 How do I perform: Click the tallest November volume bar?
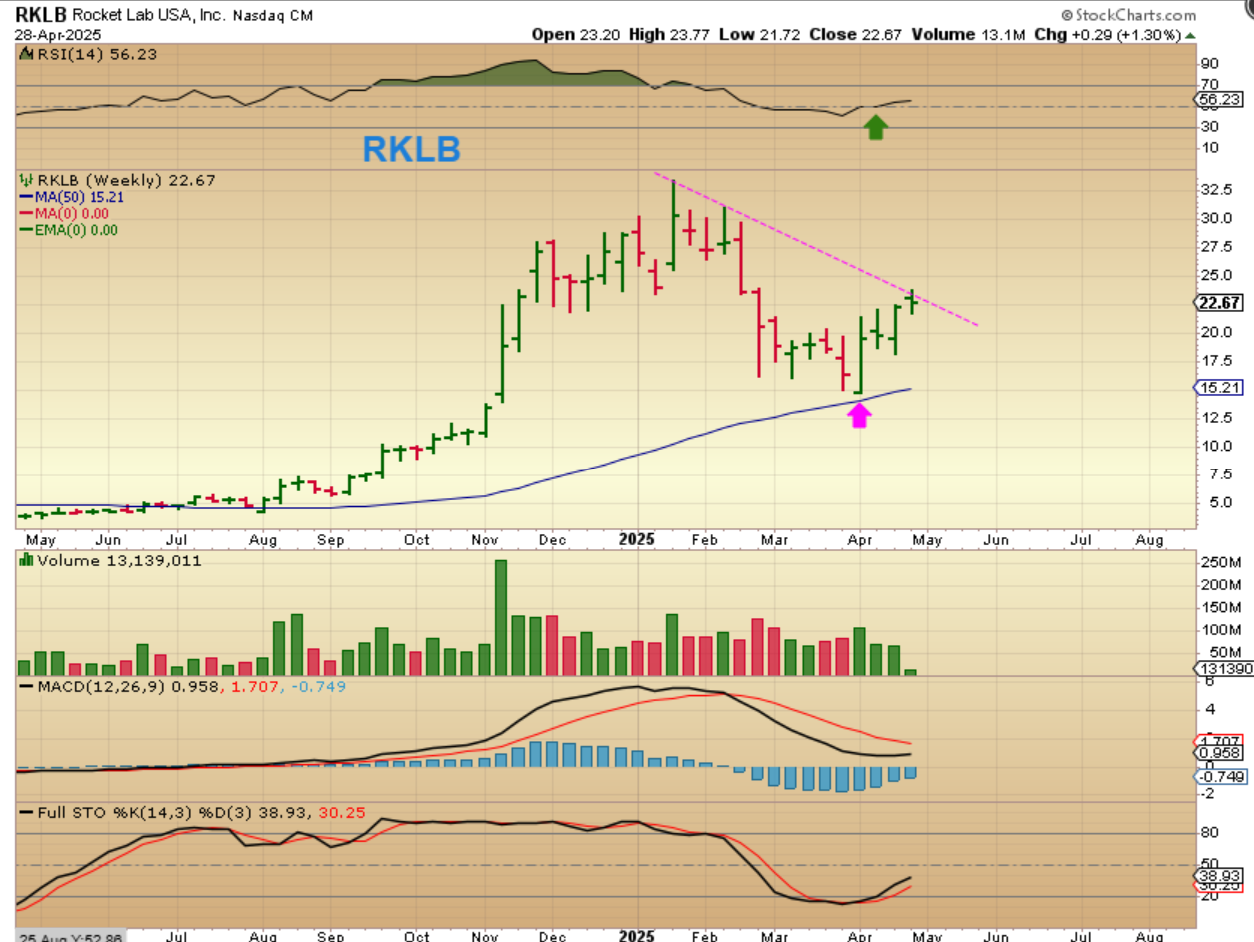pyautogui.click(x=501, y=618)
